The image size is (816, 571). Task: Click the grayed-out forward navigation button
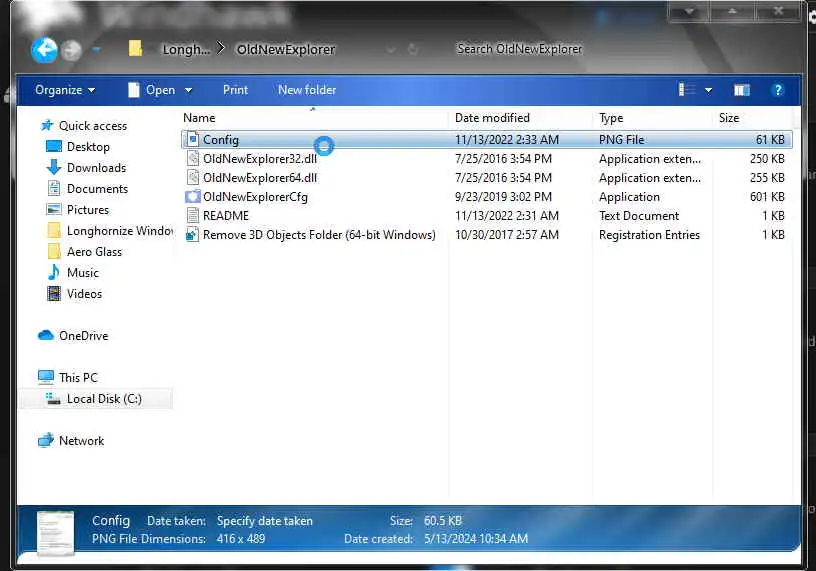[71, 50]
